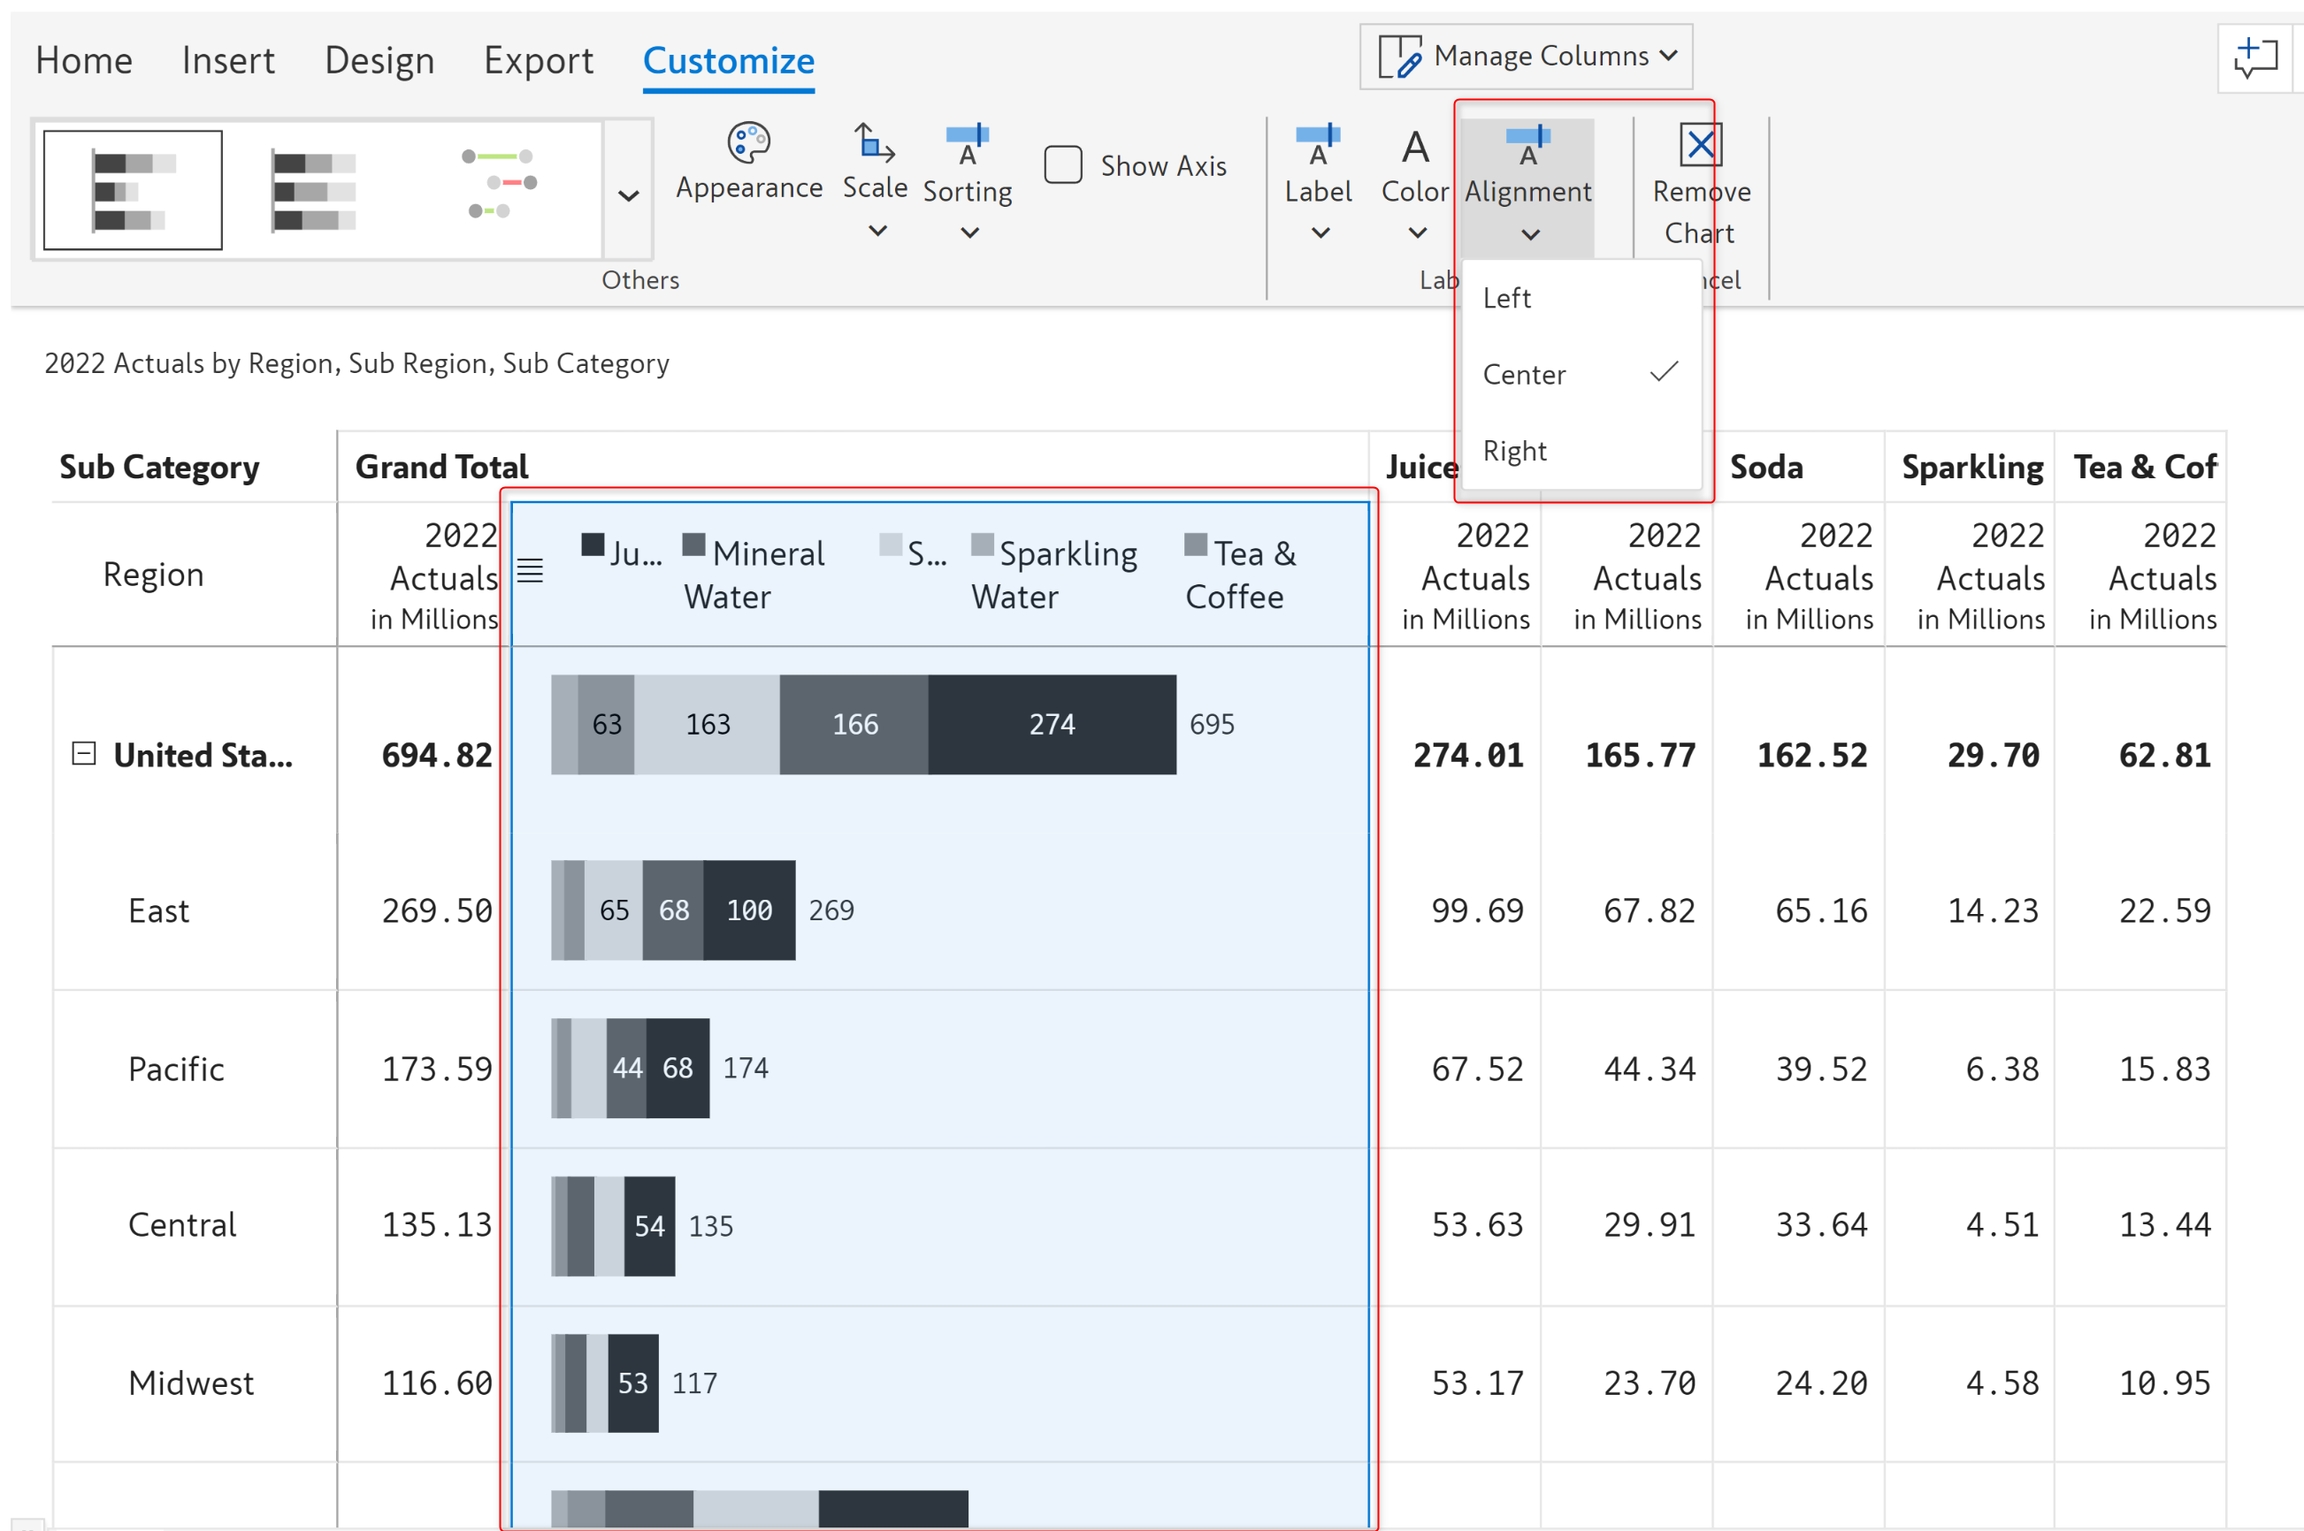The height and width of the screenshot is (1531, 2304).
Task: Collapse the United States row
Action: (84, 754)
